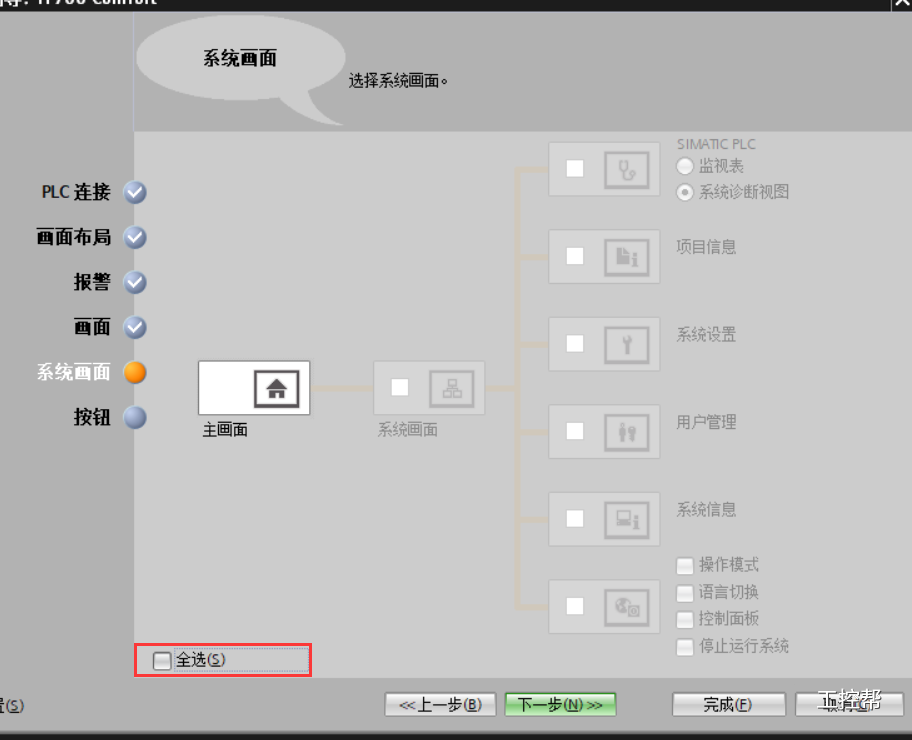Click the <<上一步(B) back button
Viewport: 912px width, 740px height.
pyautogui.click(x=440, y=705)
